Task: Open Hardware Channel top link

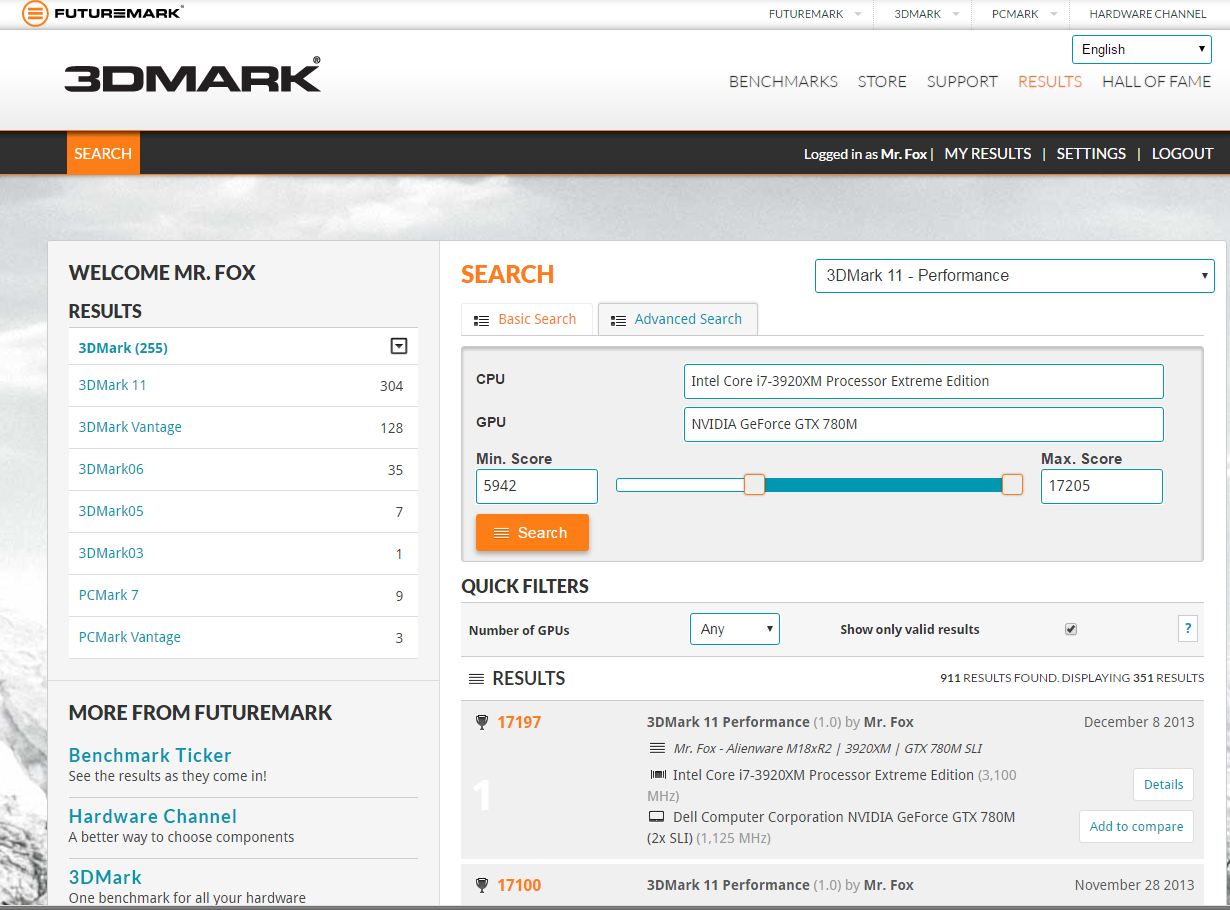Action: click(x=1148, y=14)
